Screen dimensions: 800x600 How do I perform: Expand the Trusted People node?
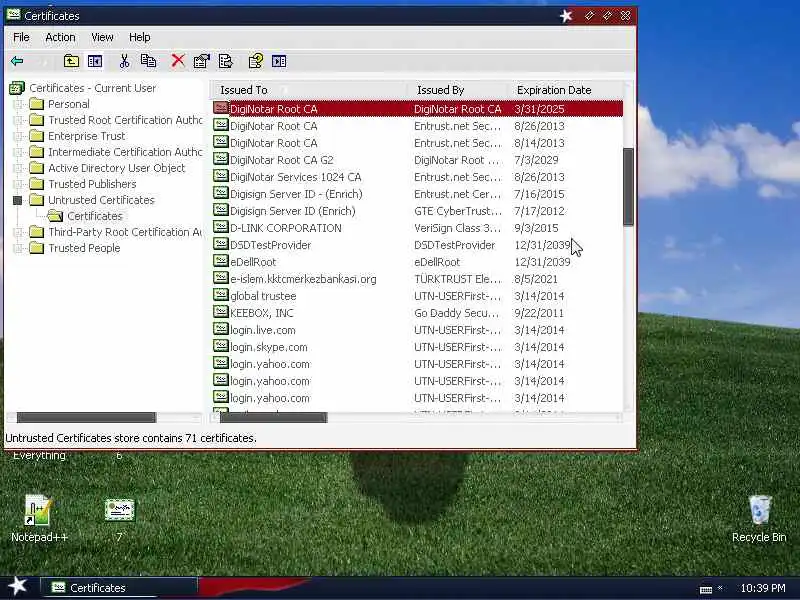18,248
